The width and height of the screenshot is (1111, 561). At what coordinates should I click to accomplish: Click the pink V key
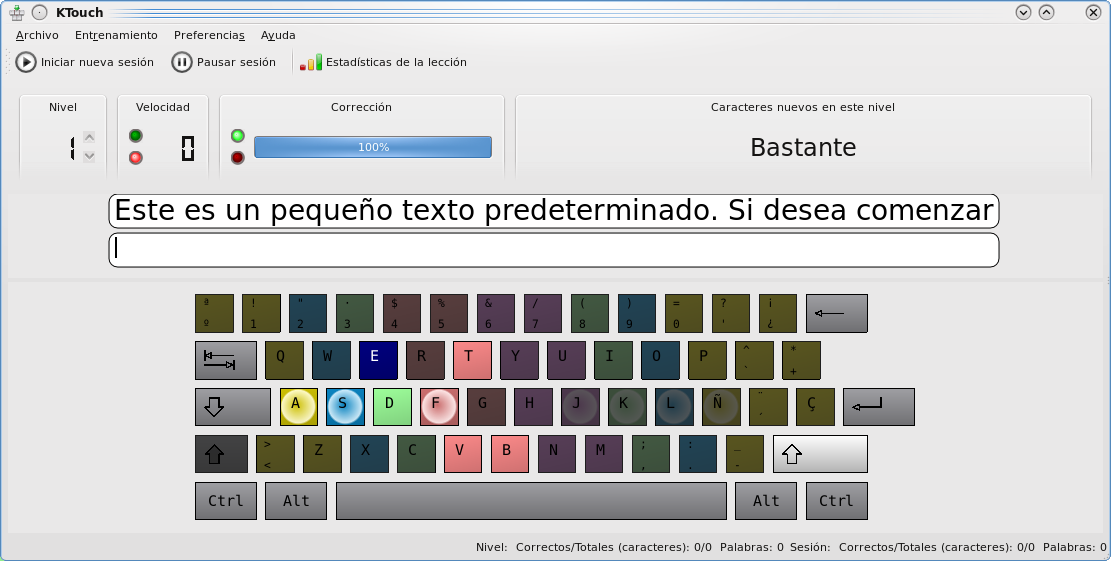tap(463, 454)
